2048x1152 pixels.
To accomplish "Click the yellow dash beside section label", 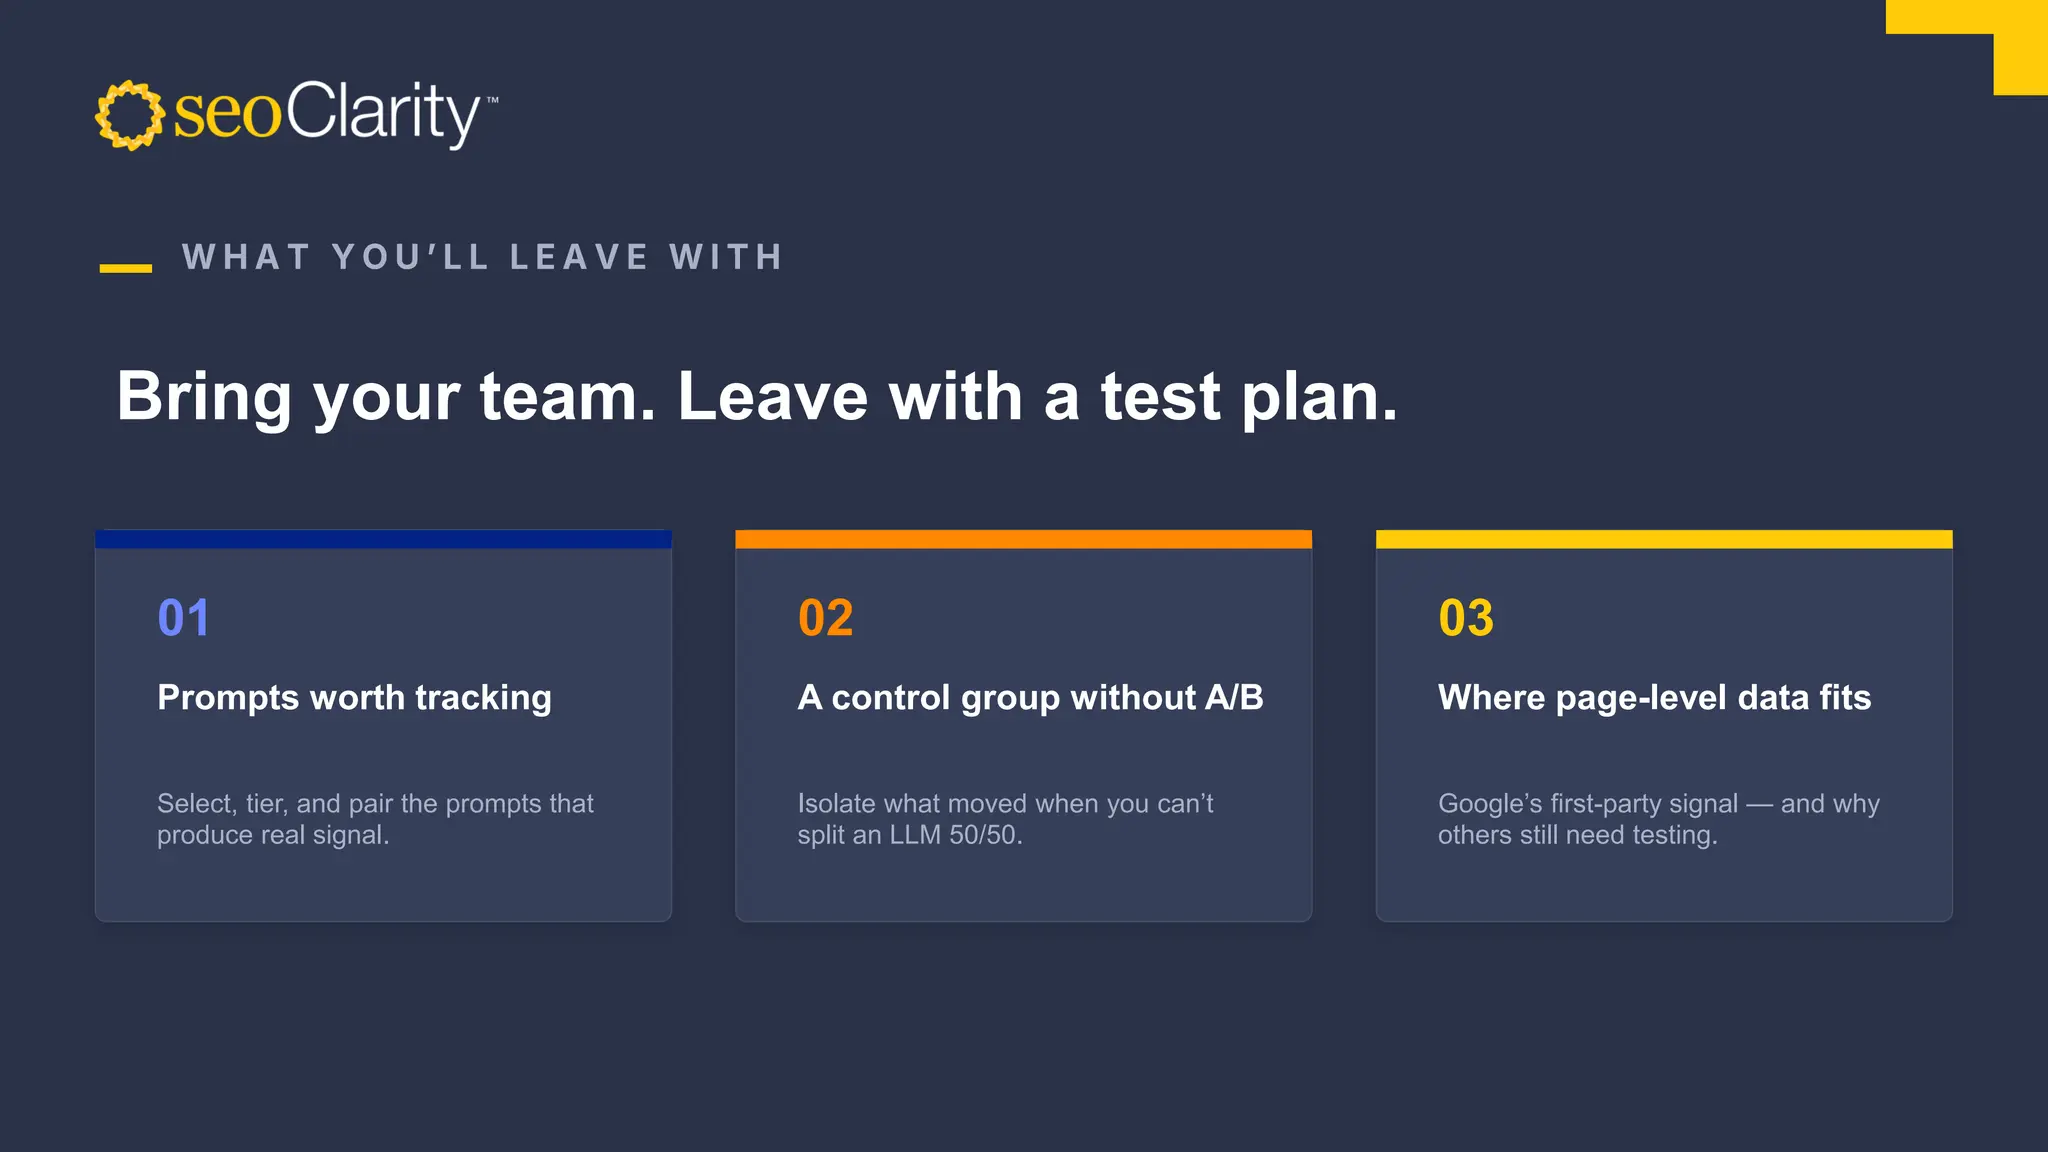I will (x=126, y=268).
